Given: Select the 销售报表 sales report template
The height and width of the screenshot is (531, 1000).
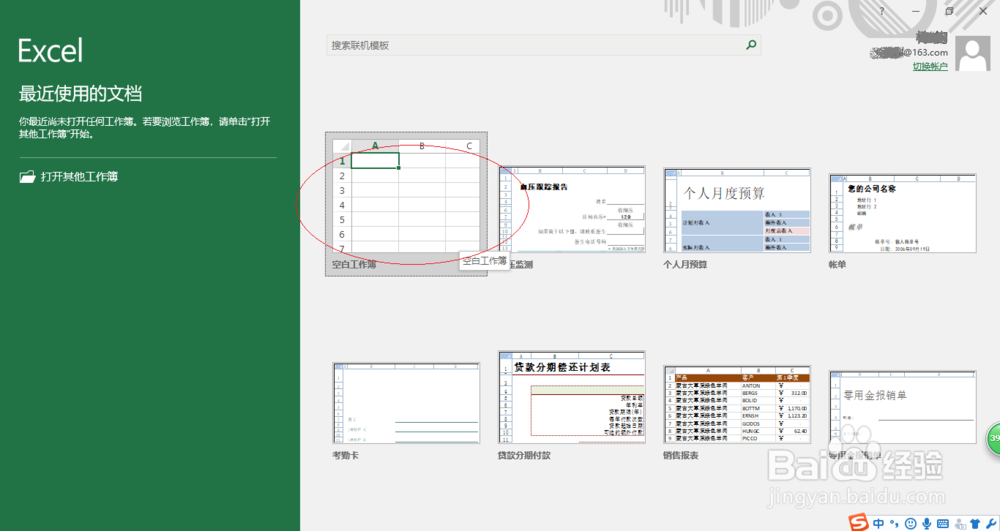Looking at the screenshot, I should (x=737, y=404).
